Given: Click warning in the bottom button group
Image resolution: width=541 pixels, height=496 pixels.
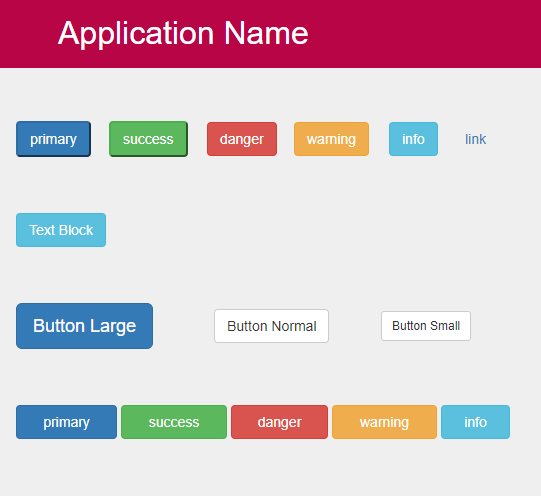Looking at the screenshot, I should coord(384,422).
